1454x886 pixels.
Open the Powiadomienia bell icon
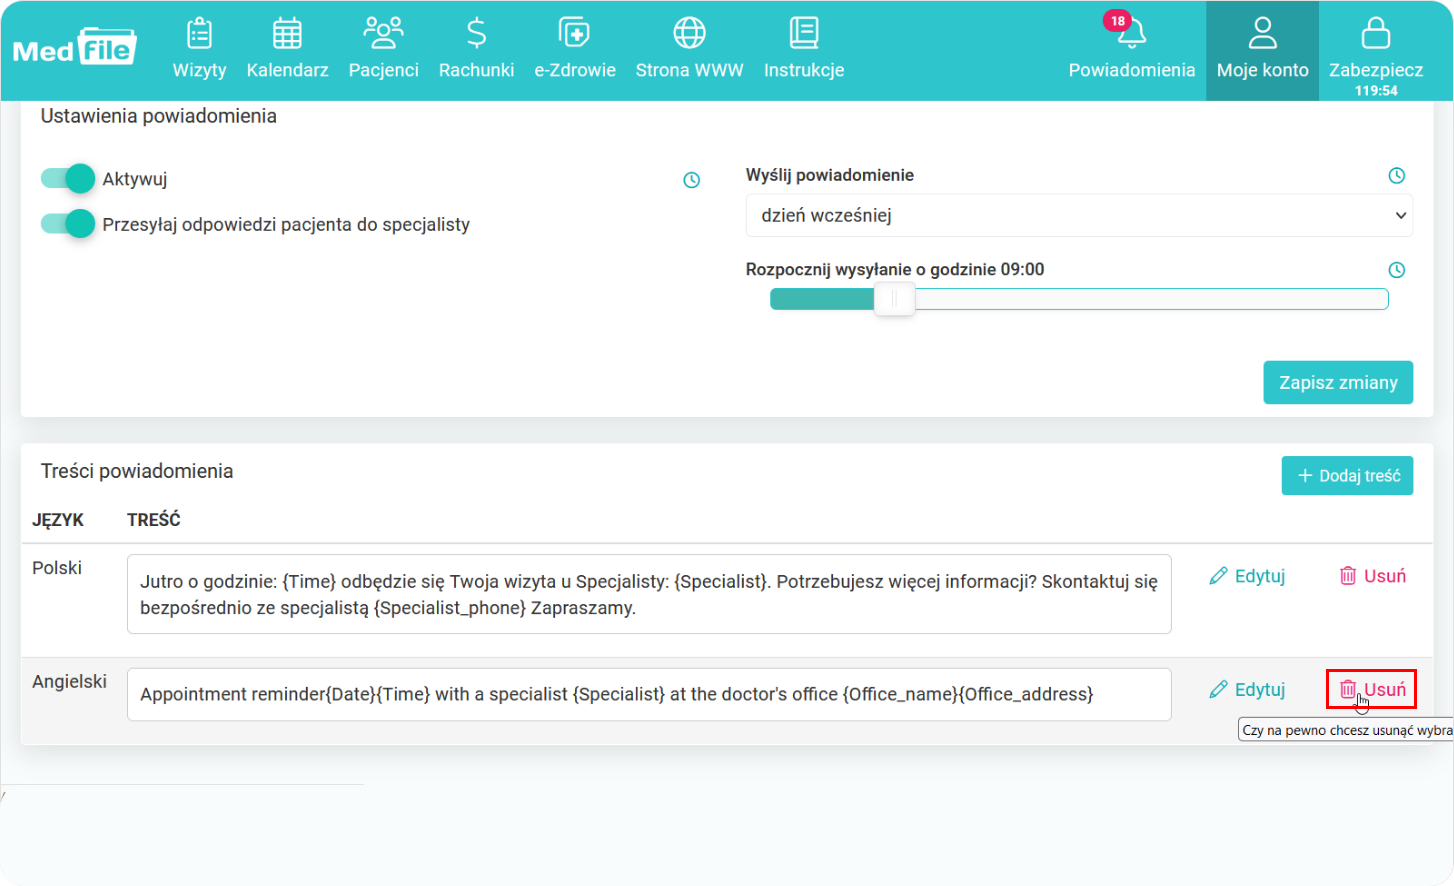pyautogui.click(x=1131, y=34)
